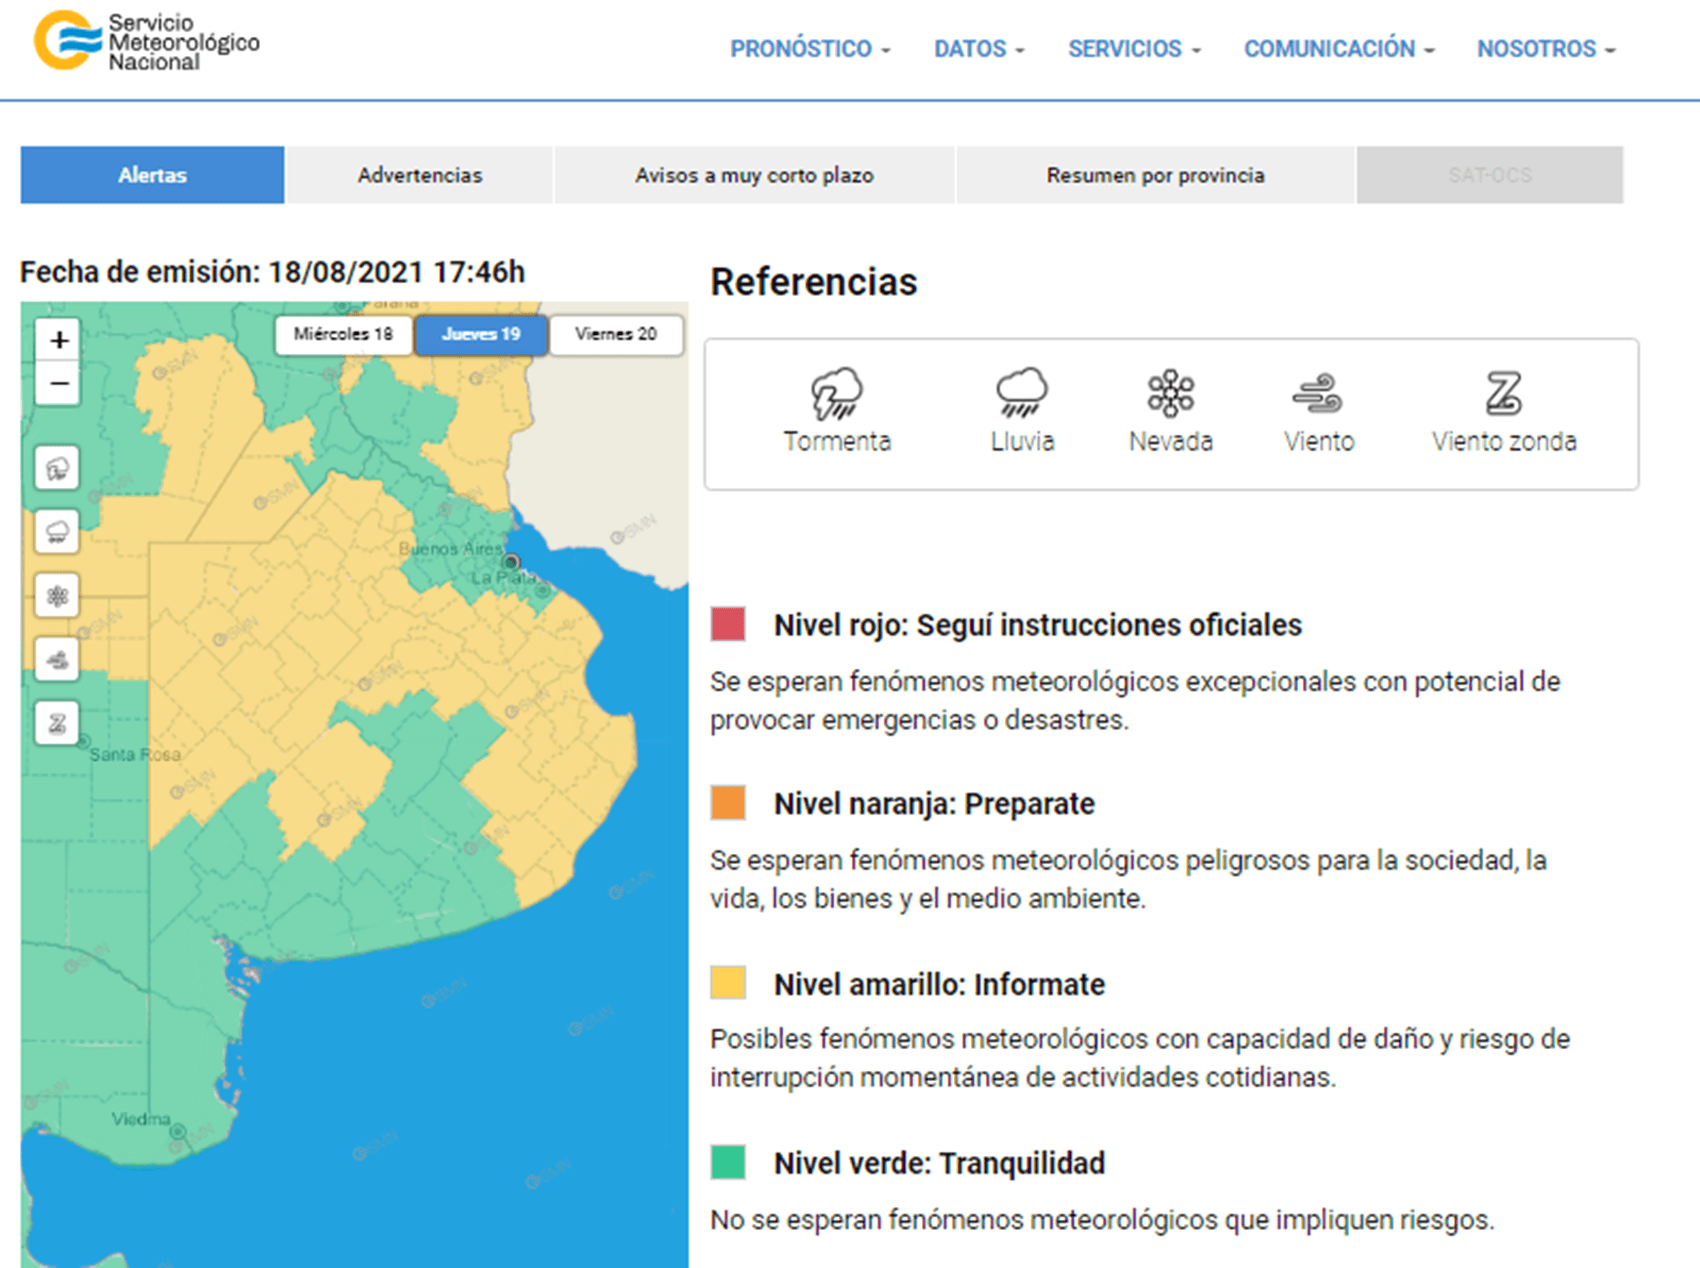Screen dimensions: 1700x1268
Task: Click the Nivel naranja color swatch
Action: click(x=727, y=803)
